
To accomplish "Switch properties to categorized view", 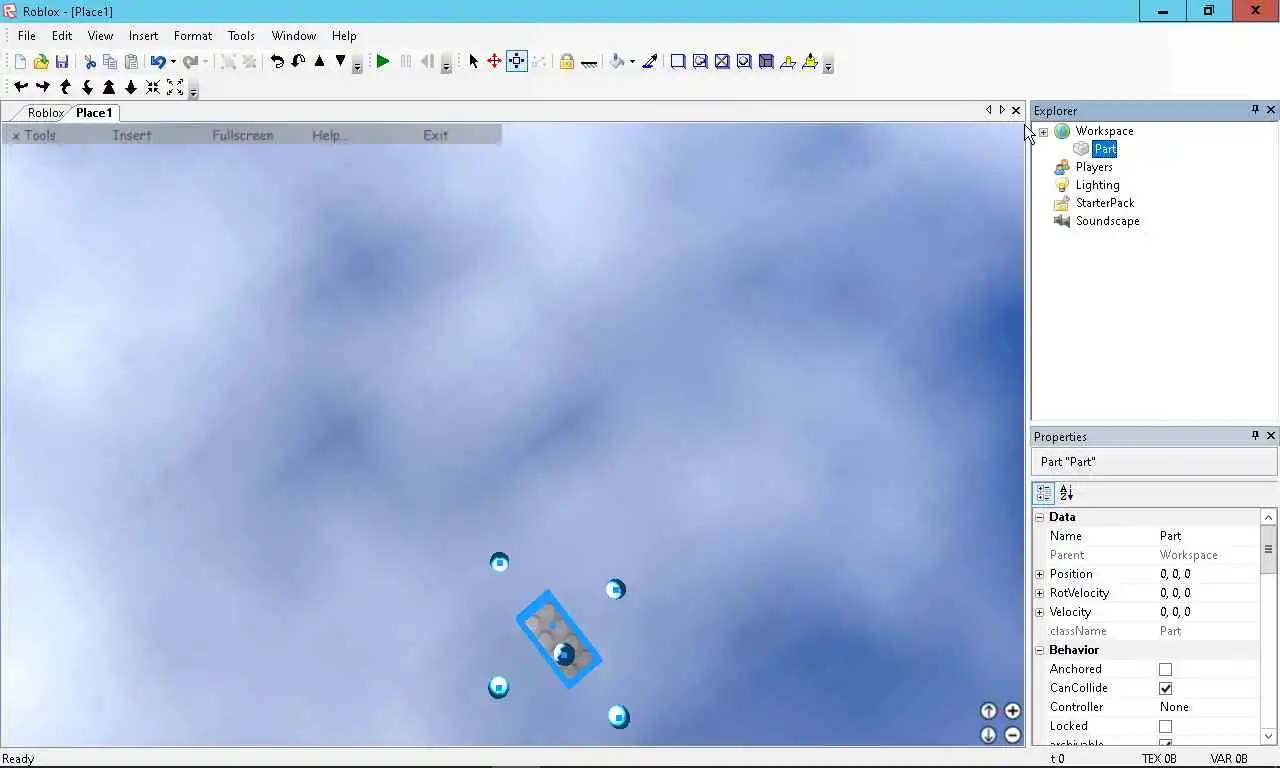I will click(x=1044, y=493).
